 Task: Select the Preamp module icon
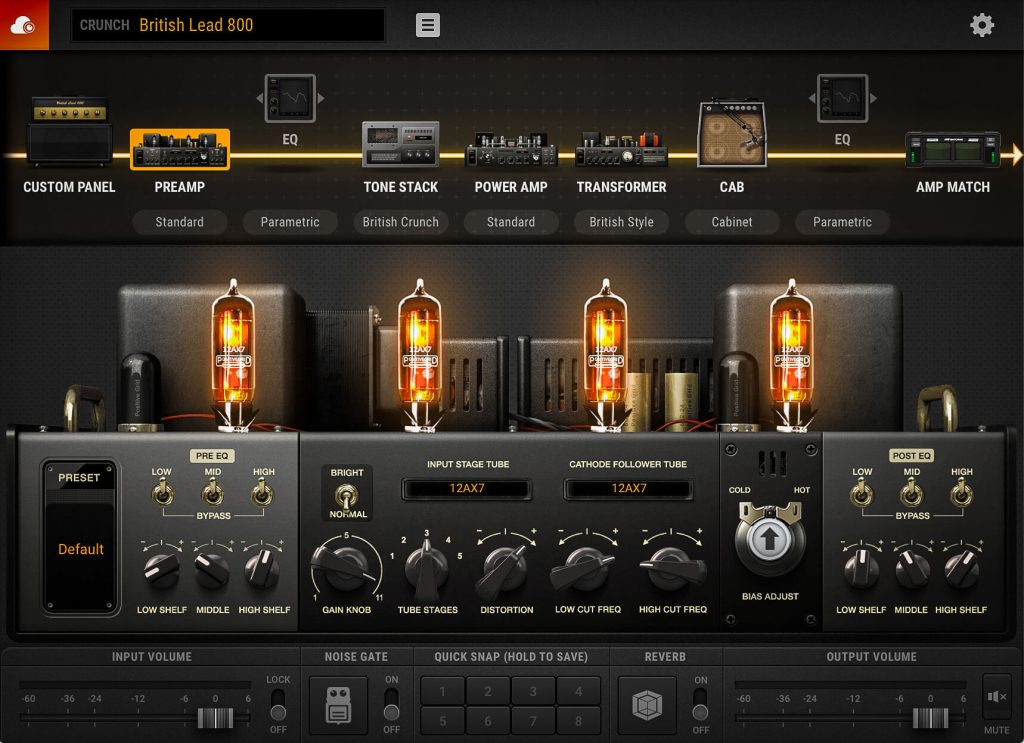[180, 150]
